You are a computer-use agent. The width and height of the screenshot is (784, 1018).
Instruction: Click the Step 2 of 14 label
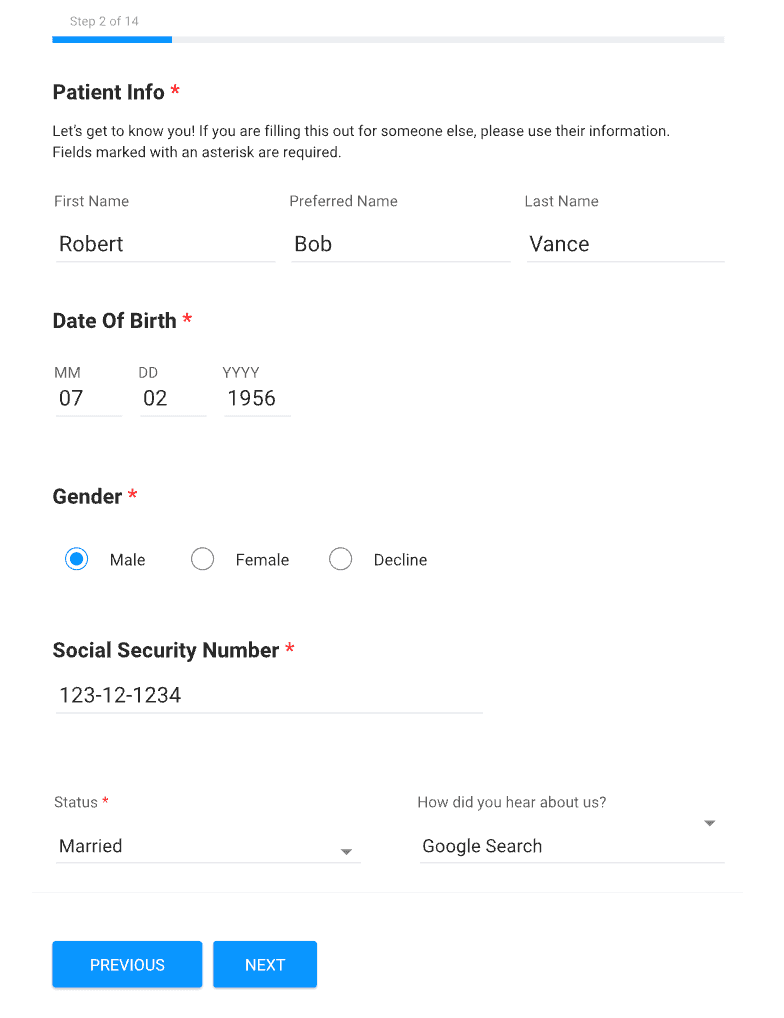[x=104, y=21]
